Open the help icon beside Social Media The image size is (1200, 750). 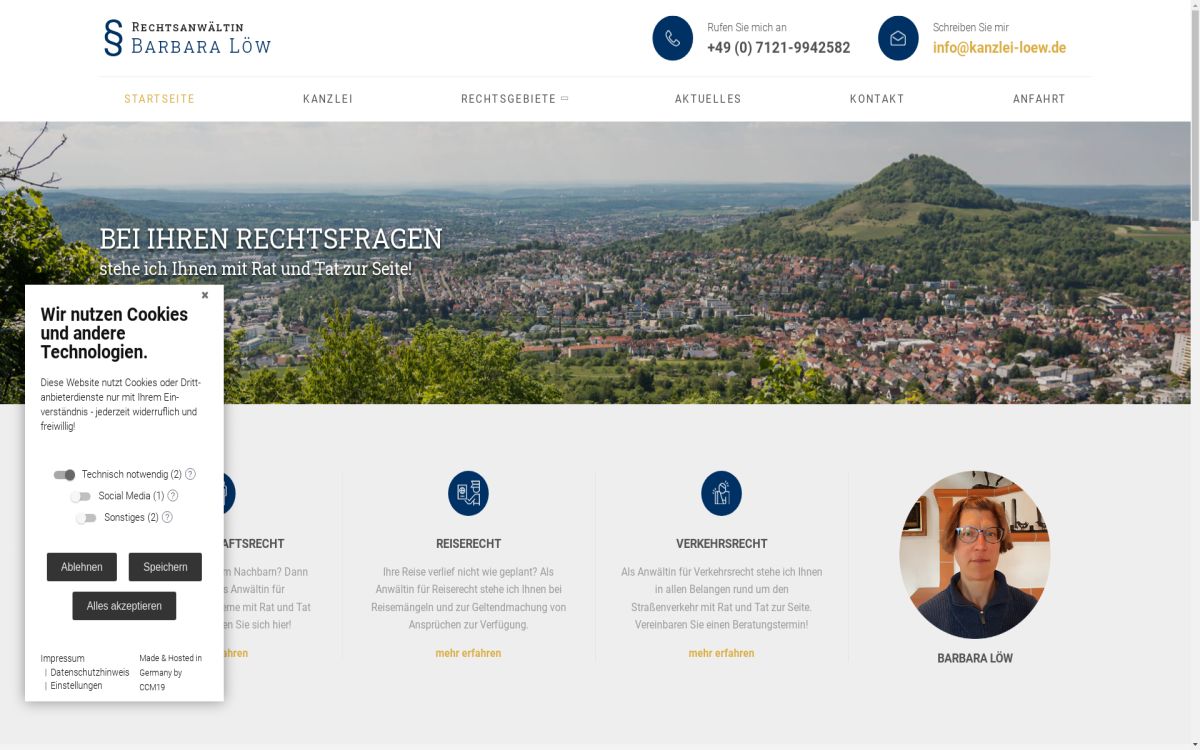172,495
